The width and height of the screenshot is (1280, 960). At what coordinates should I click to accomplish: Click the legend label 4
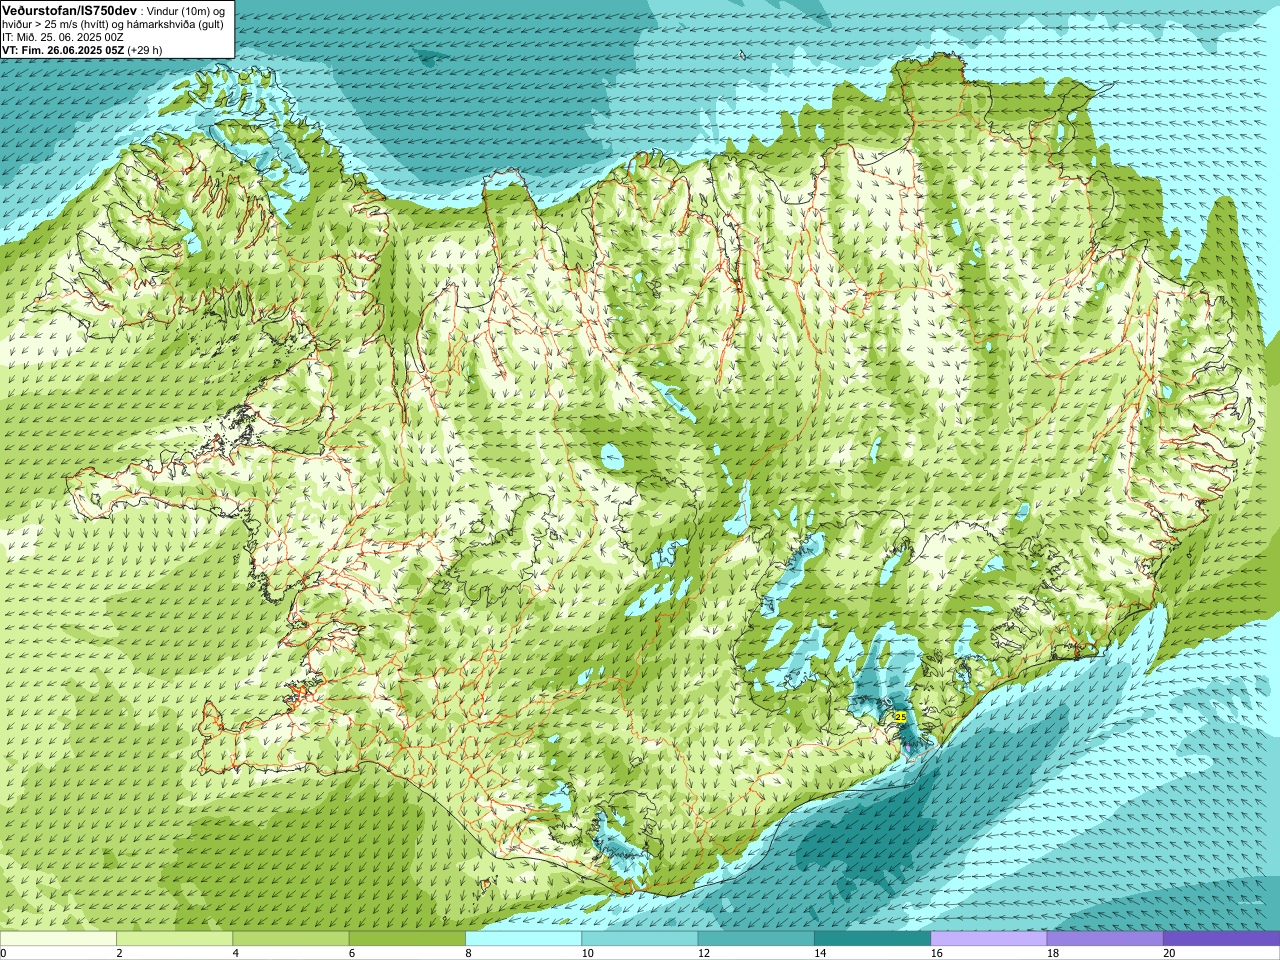click(x=235, y=953)
